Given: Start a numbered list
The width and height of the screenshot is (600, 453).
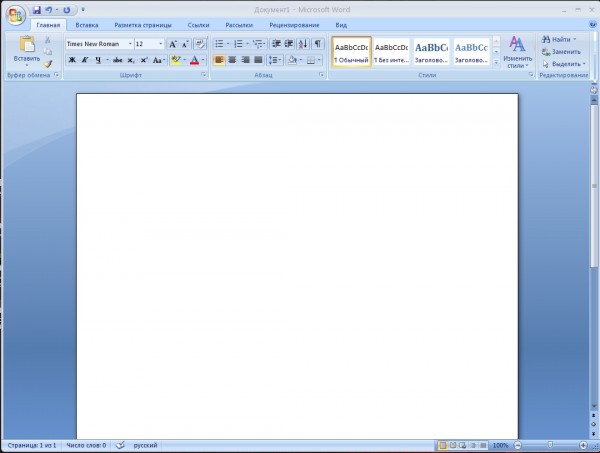Looking at the screenshot, I should pyautogui.click(x=238, y=44).
